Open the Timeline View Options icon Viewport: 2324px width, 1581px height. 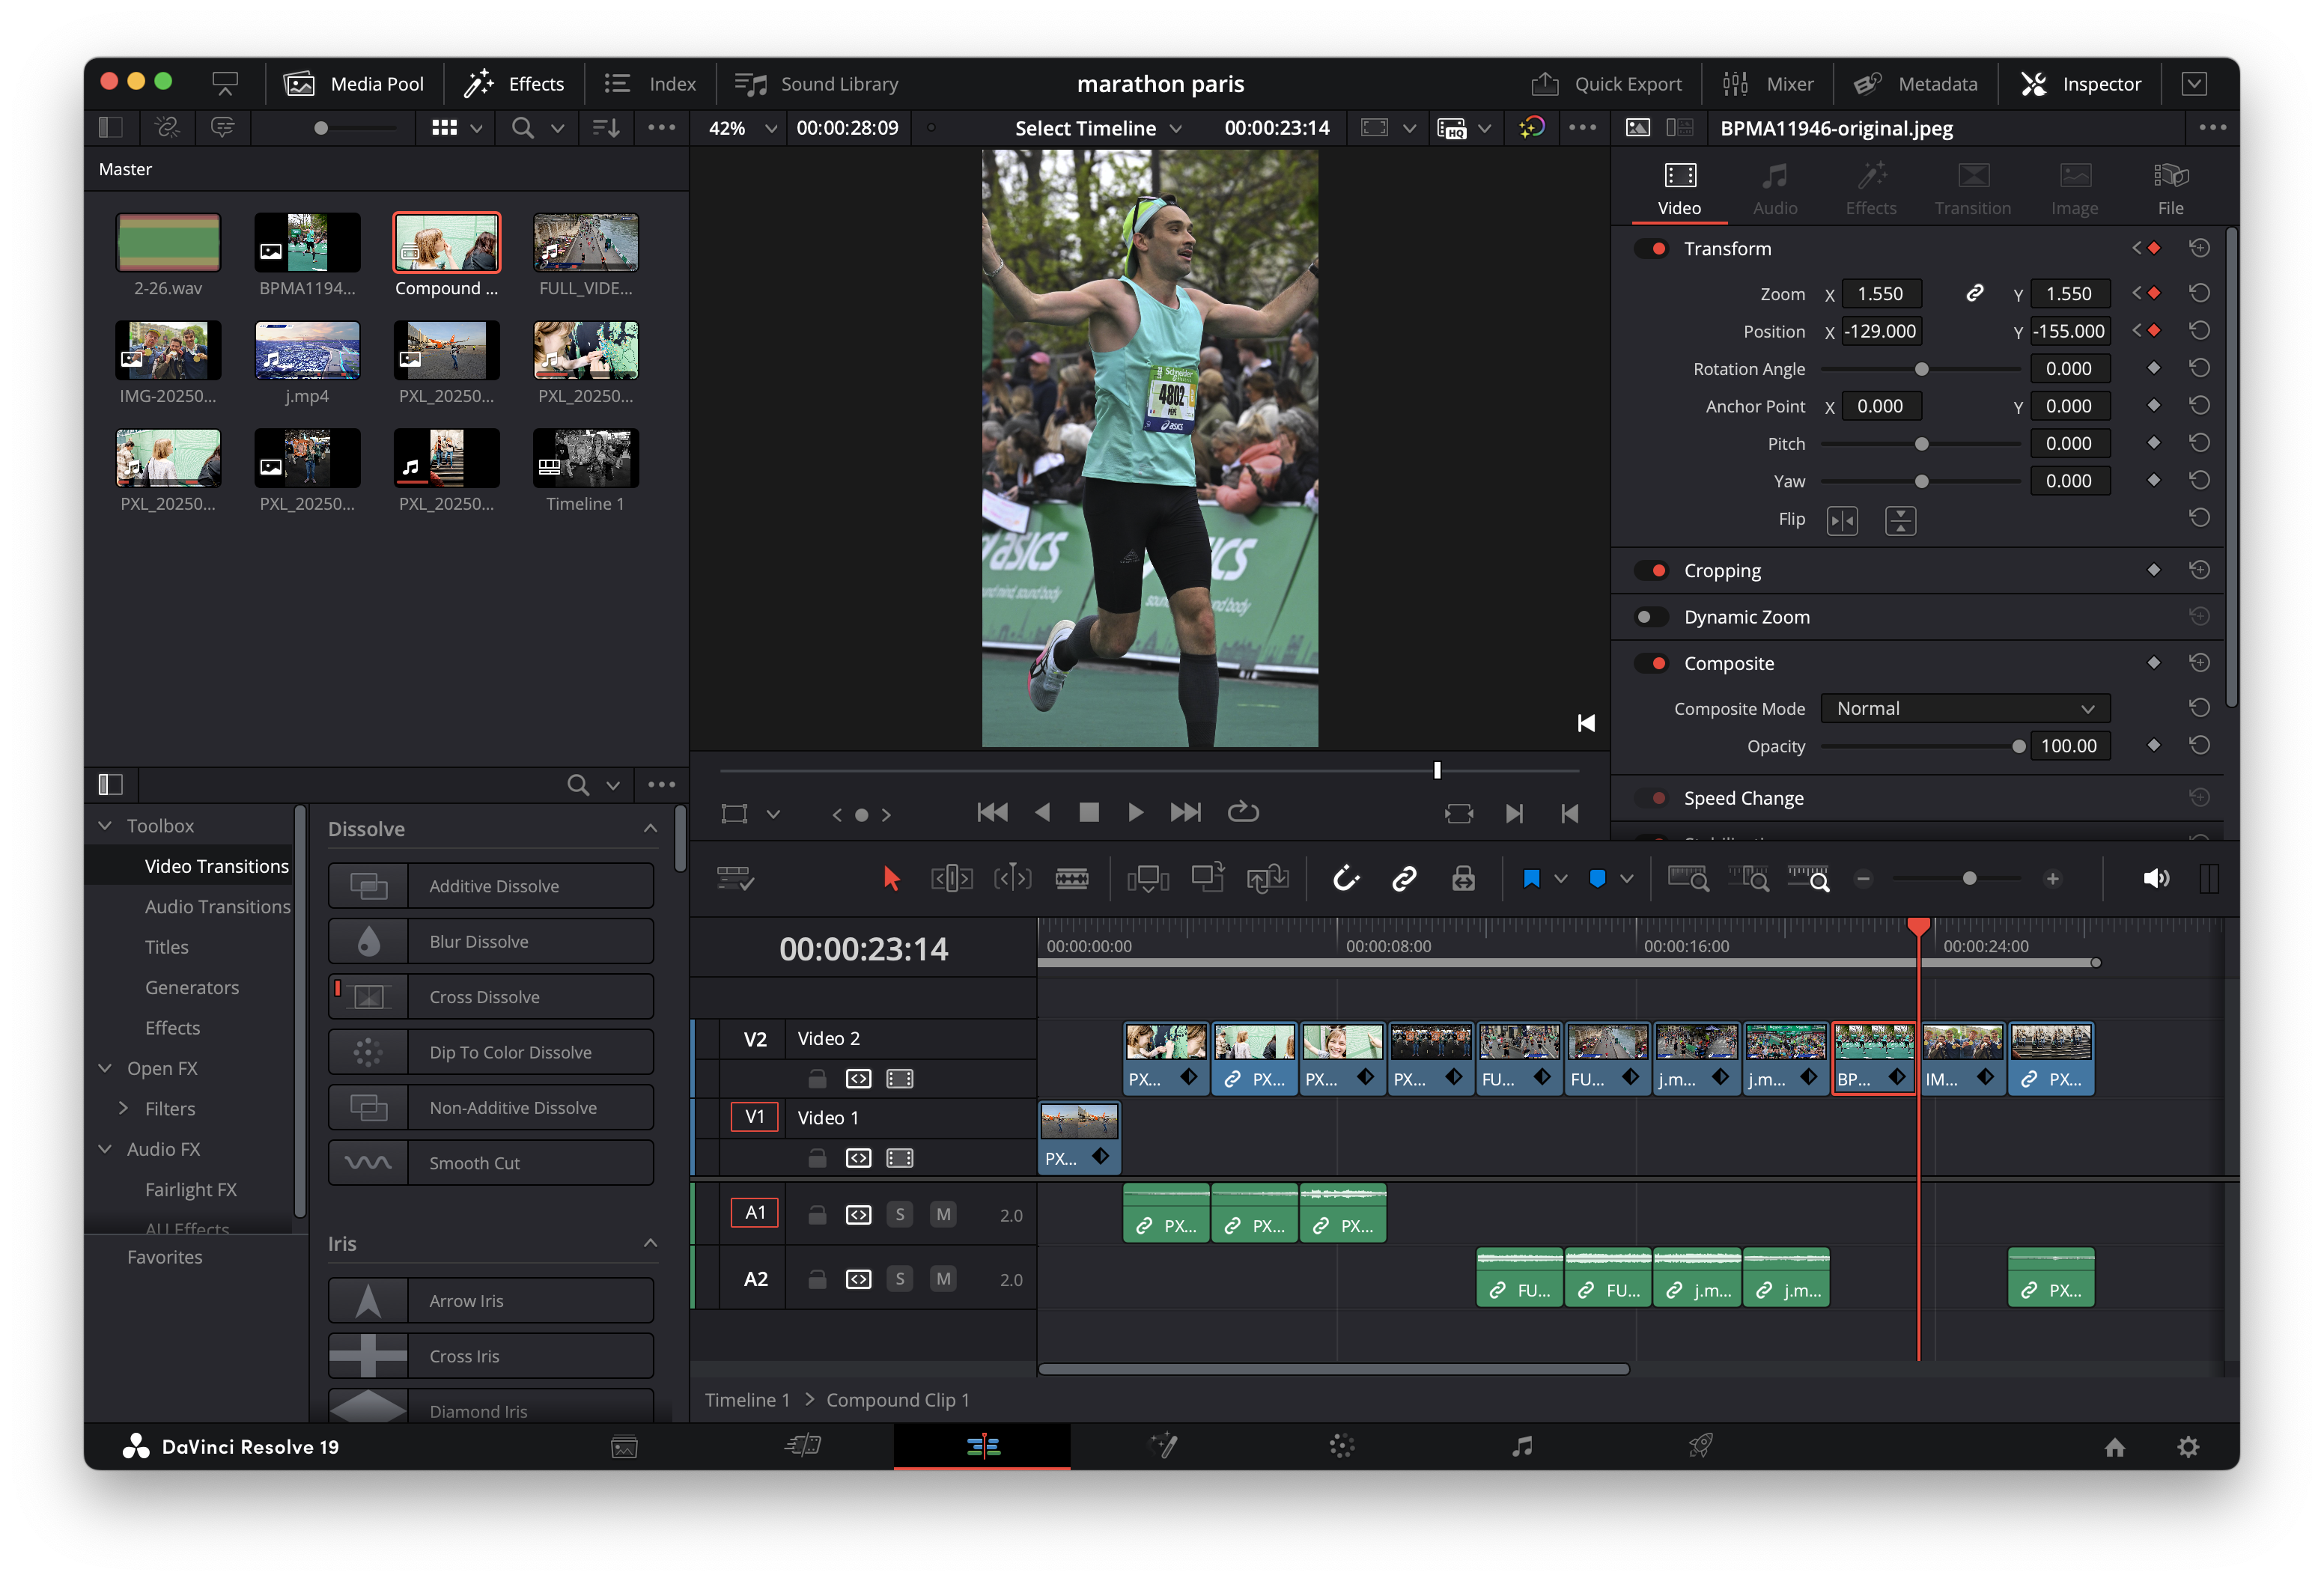(x=735, y=879)
